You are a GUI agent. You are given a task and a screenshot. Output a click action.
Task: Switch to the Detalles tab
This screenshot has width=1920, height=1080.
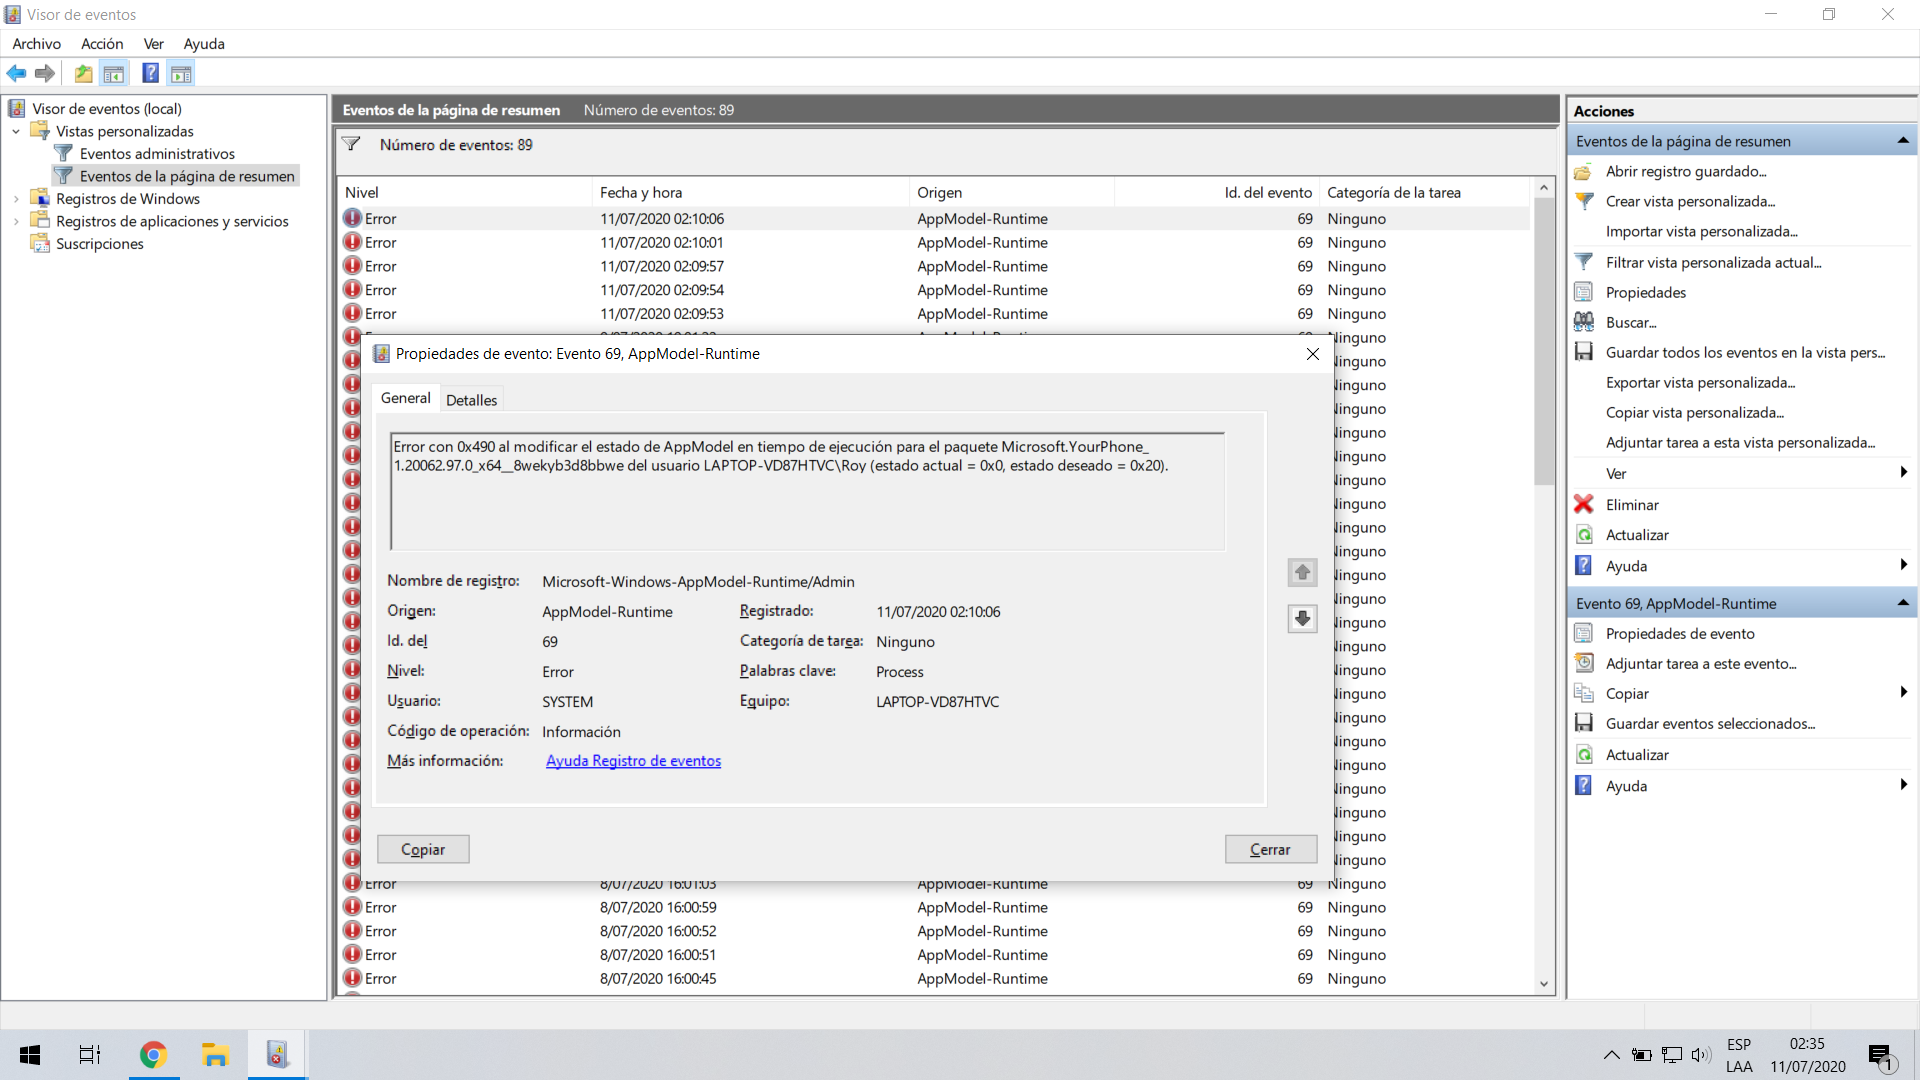point(471,400)
